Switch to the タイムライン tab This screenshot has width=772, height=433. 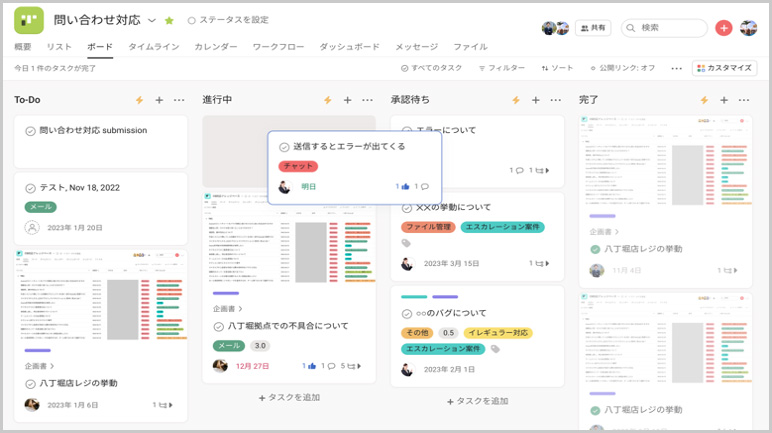pos(154,47)
